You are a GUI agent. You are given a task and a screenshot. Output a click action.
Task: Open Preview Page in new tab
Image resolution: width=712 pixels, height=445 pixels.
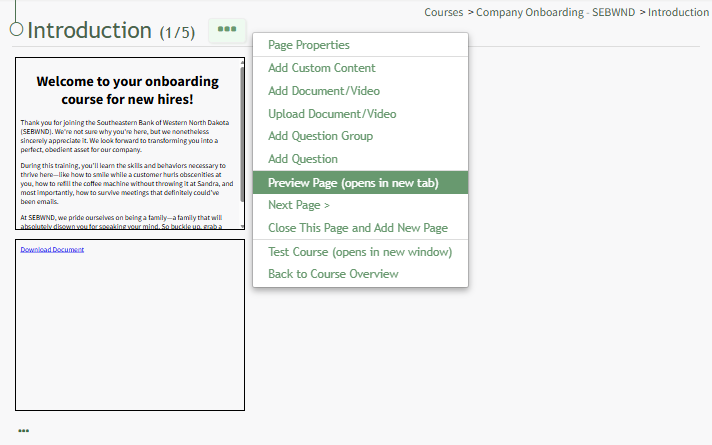[360, 183]
